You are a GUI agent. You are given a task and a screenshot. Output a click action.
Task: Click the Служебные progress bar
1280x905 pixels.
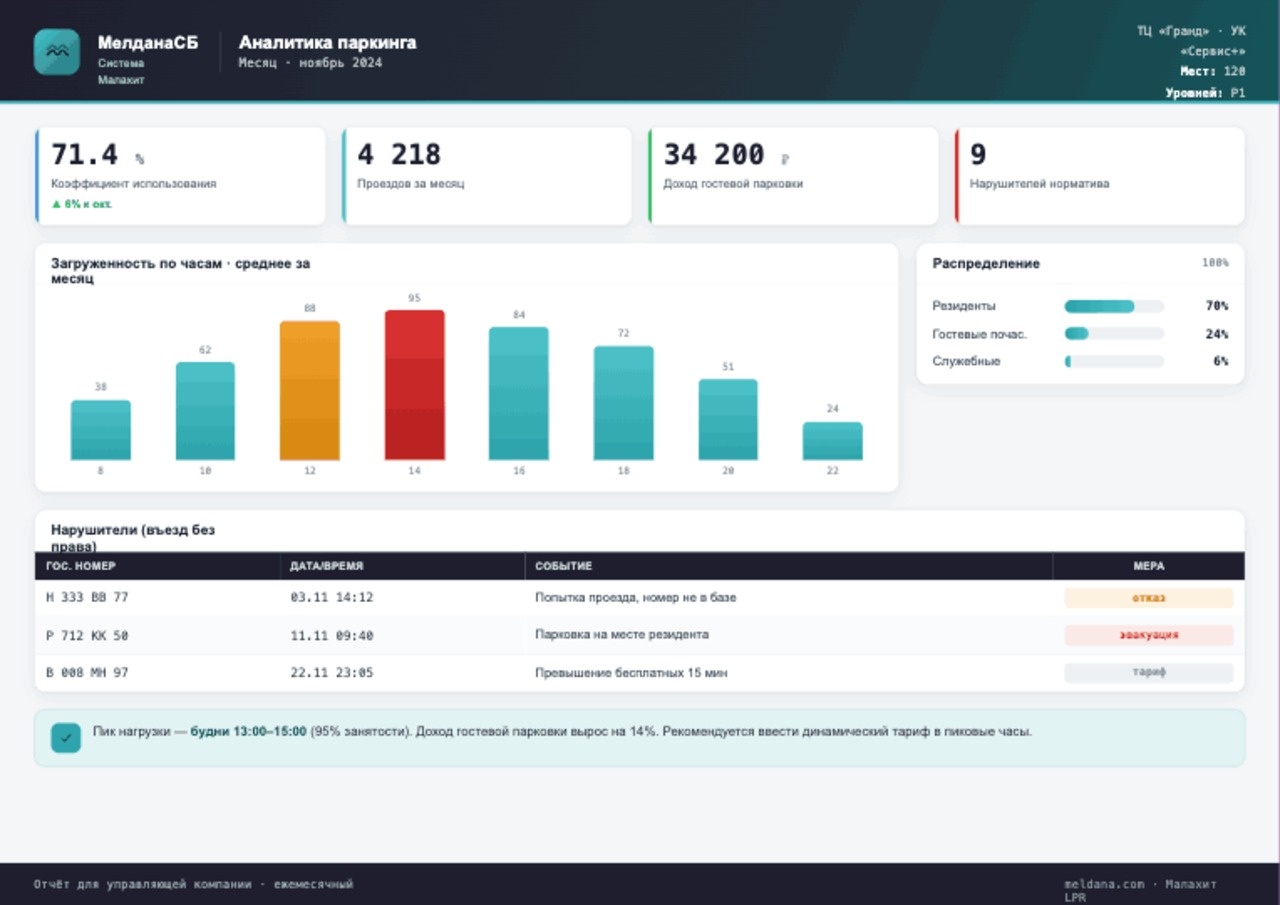pos(1114,361)
